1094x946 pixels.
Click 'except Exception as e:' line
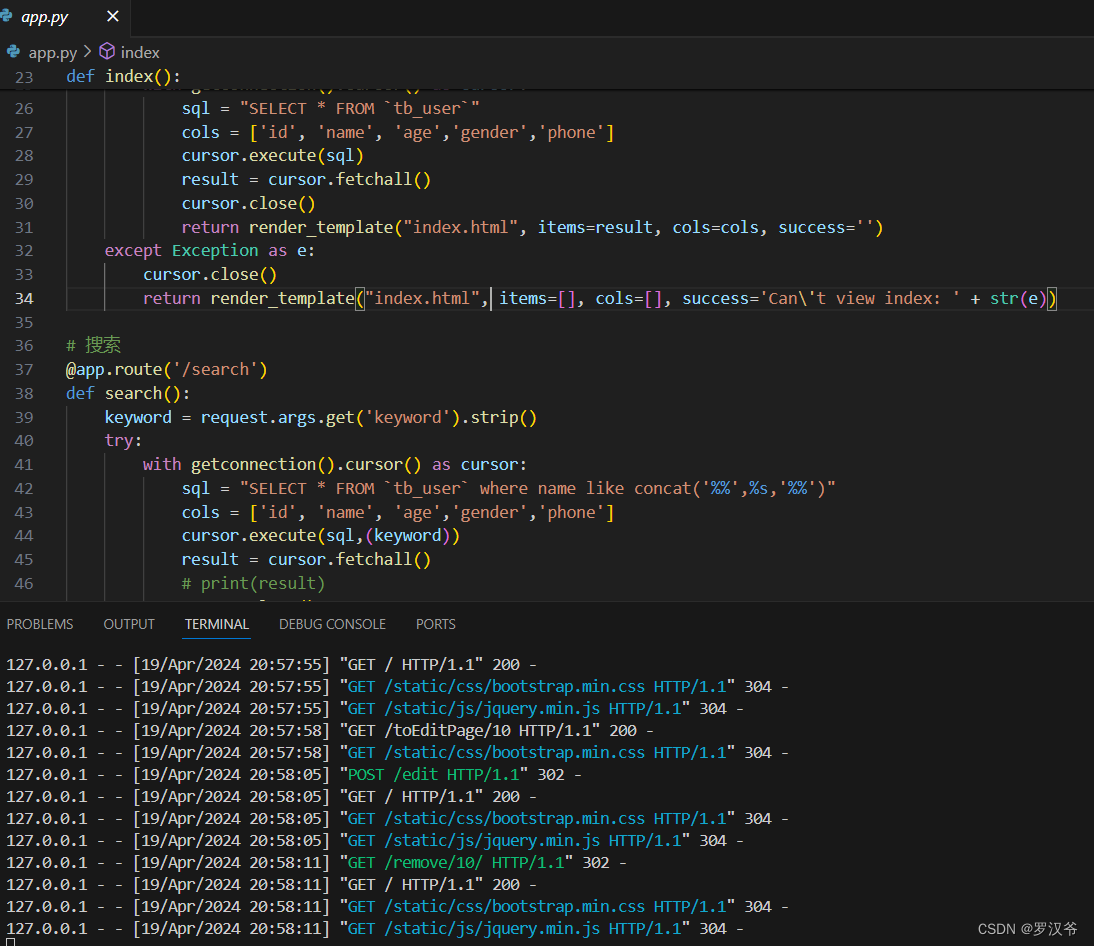click(209, 250)
